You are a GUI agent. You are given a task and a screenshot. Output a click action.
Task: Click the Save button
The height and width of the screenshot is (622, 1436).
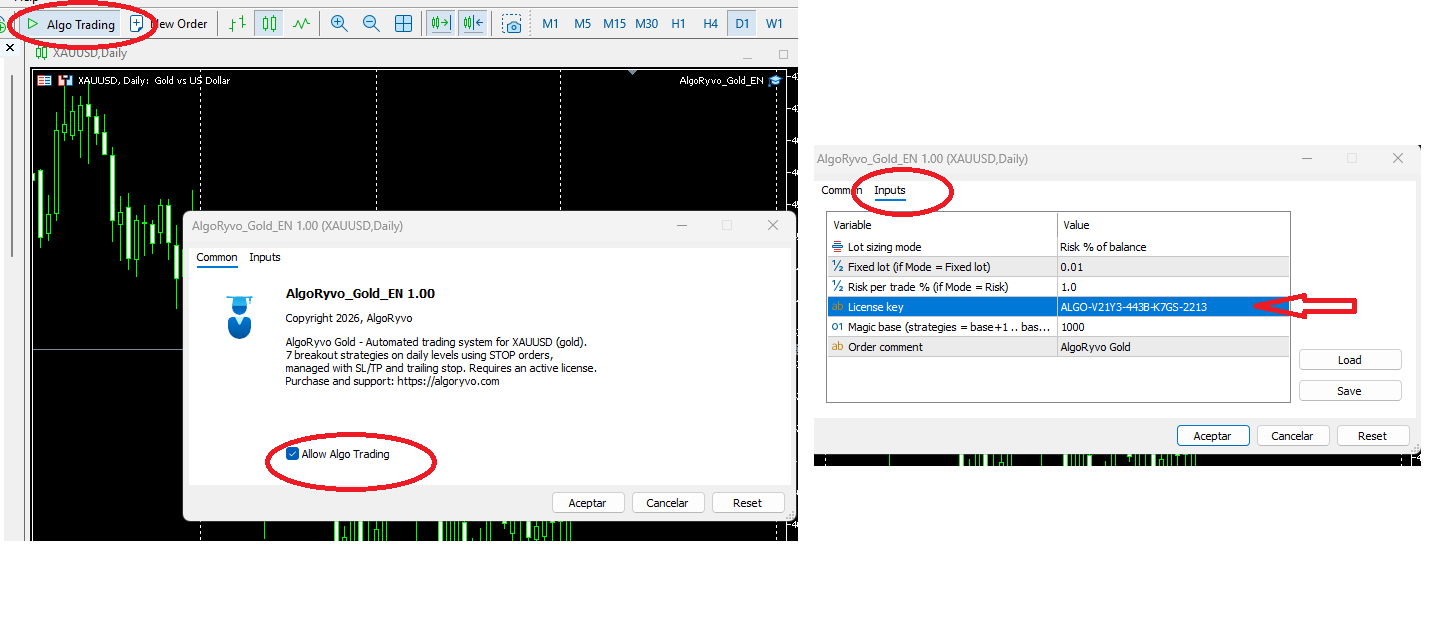[x=1350, y=391]
